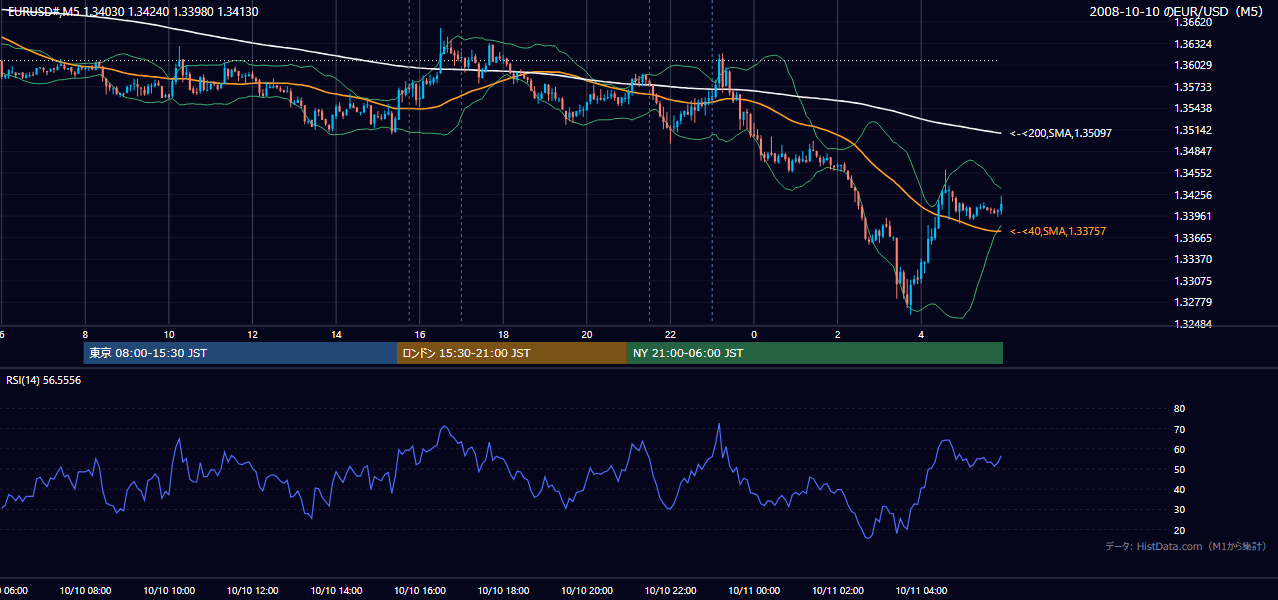1278x600 pixels.
Task: Click the 10/11 00:00 date label
Action: 754,591
